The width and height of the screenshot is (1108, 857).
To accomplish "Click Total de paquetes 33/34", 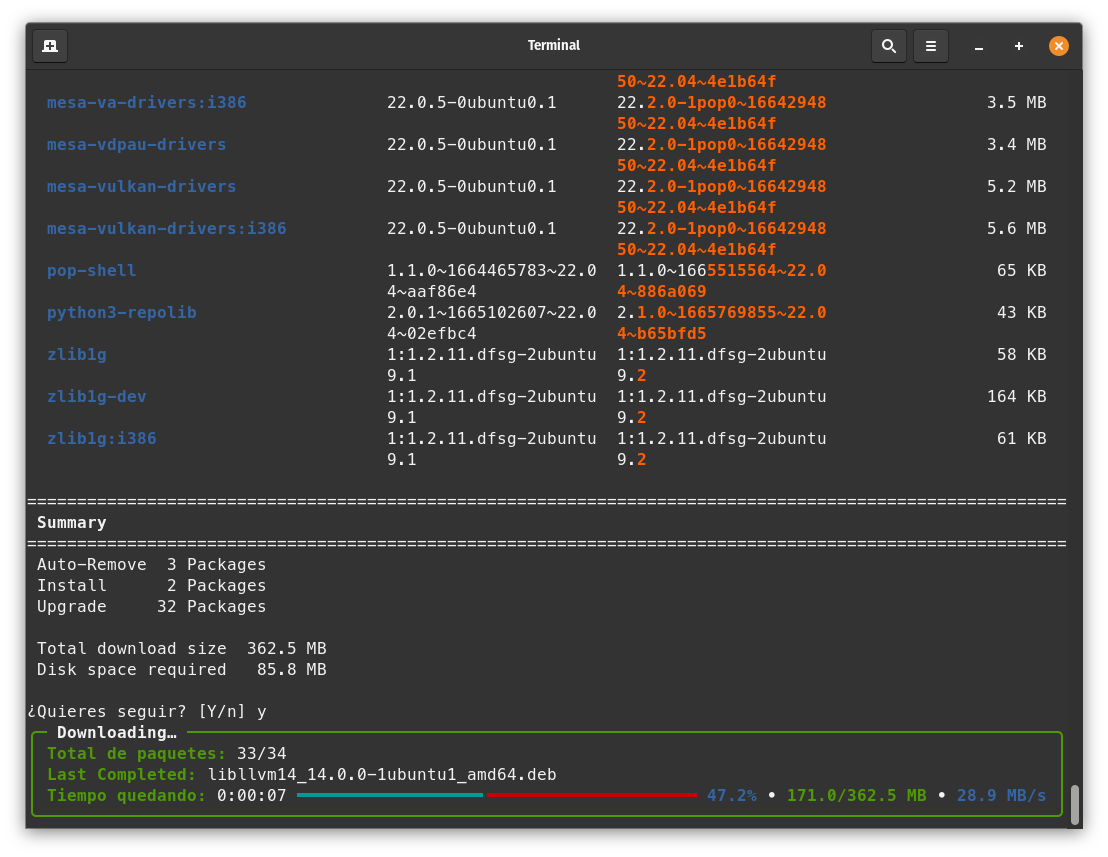I will click(x=166, y=754).
